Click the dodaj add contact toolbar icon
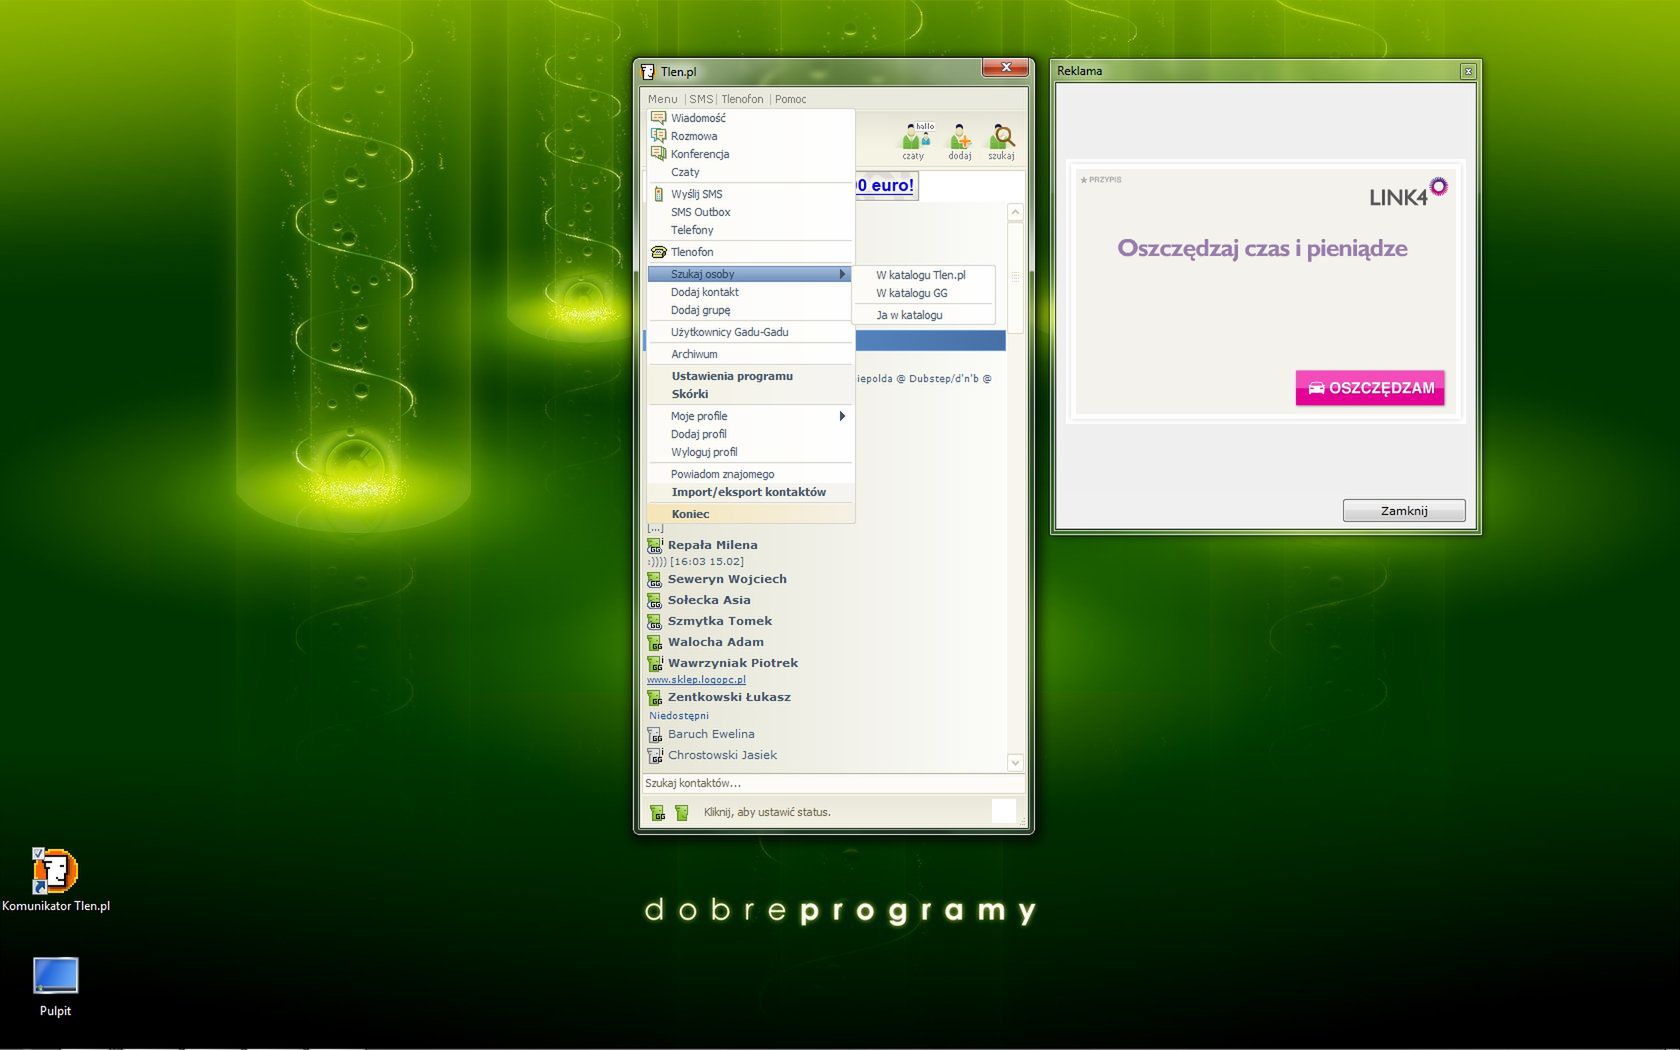The width and height of the screenshot is (1680, 1050). click(960, 141)
